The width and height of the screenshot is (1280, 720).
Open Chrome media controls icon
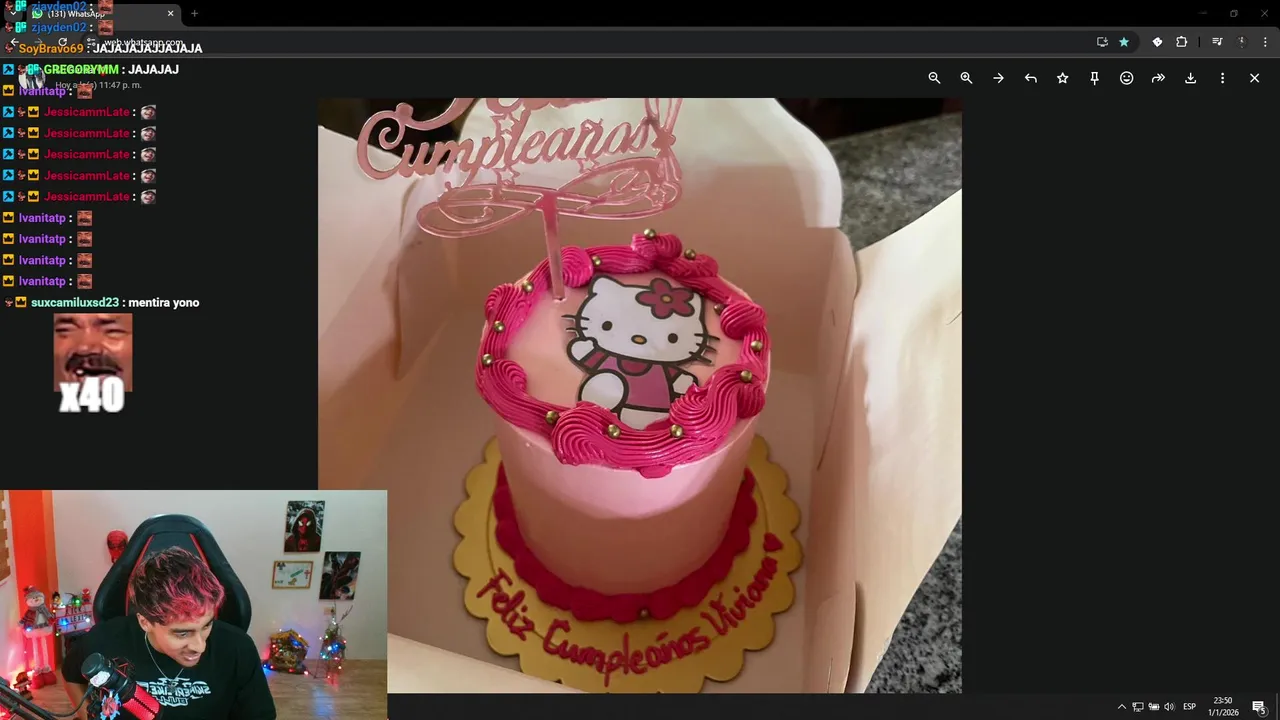point(1217,42)
